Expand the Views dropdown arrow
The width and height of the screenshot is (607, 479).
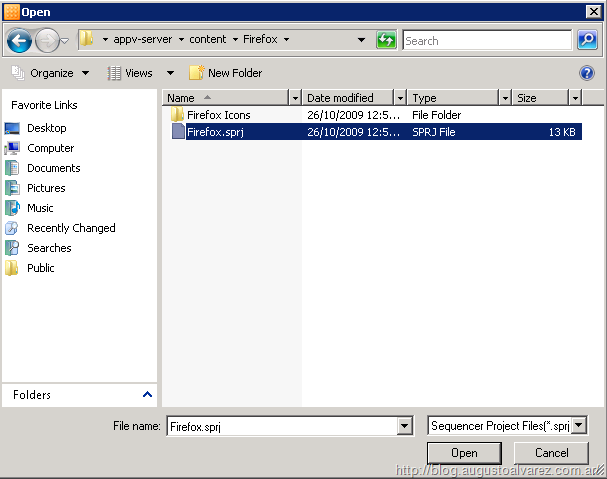[170, 73]
